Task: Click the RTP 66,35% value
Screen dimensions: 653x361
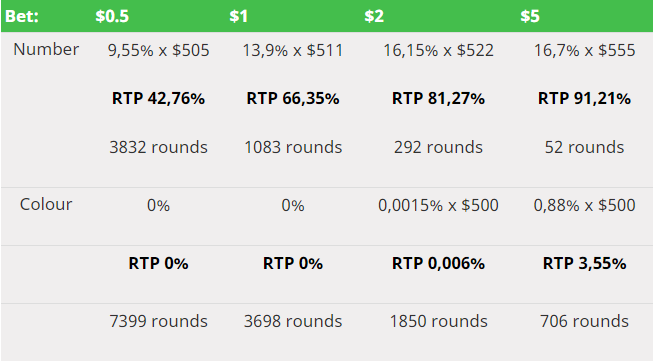Action: click(293, 99)
